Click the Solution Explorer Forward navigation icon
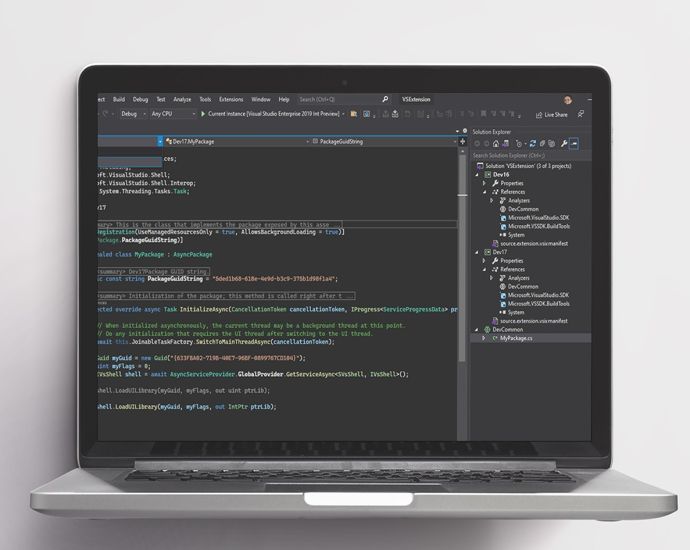Screen dimensions: 690x550 click(486, 144)
